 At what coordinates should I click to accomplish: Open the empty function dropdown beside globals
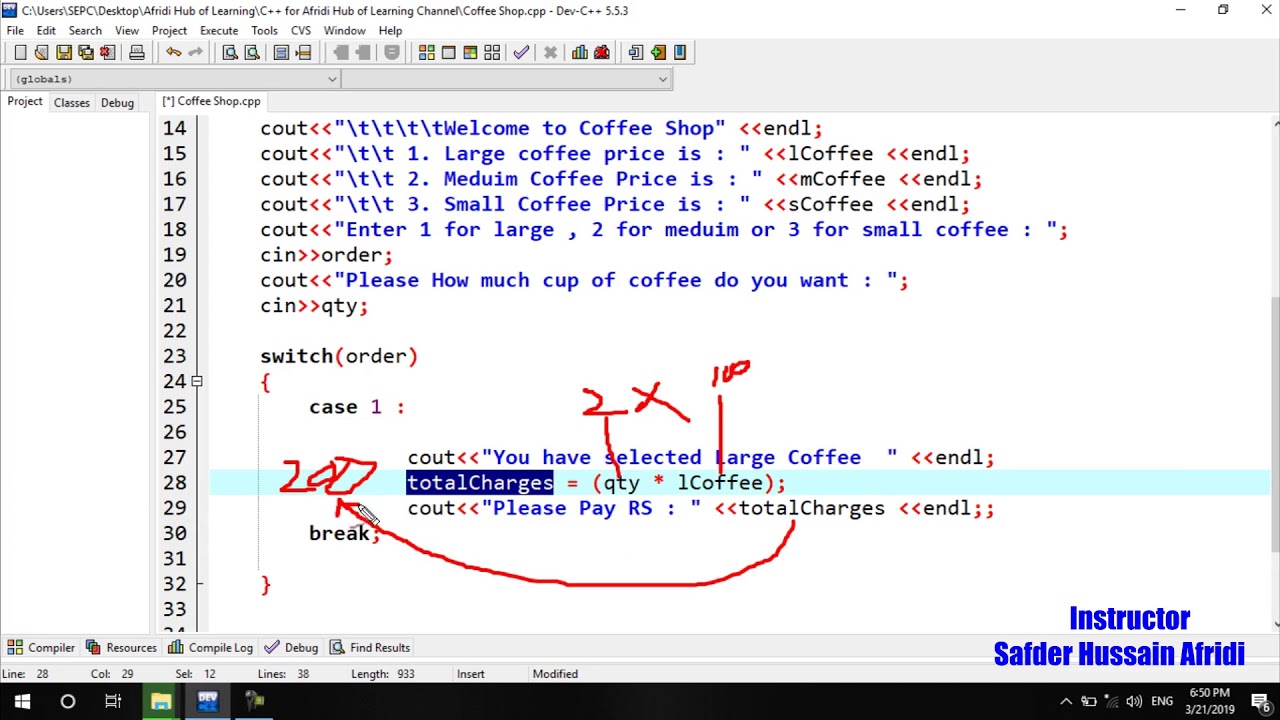point(506,79)
